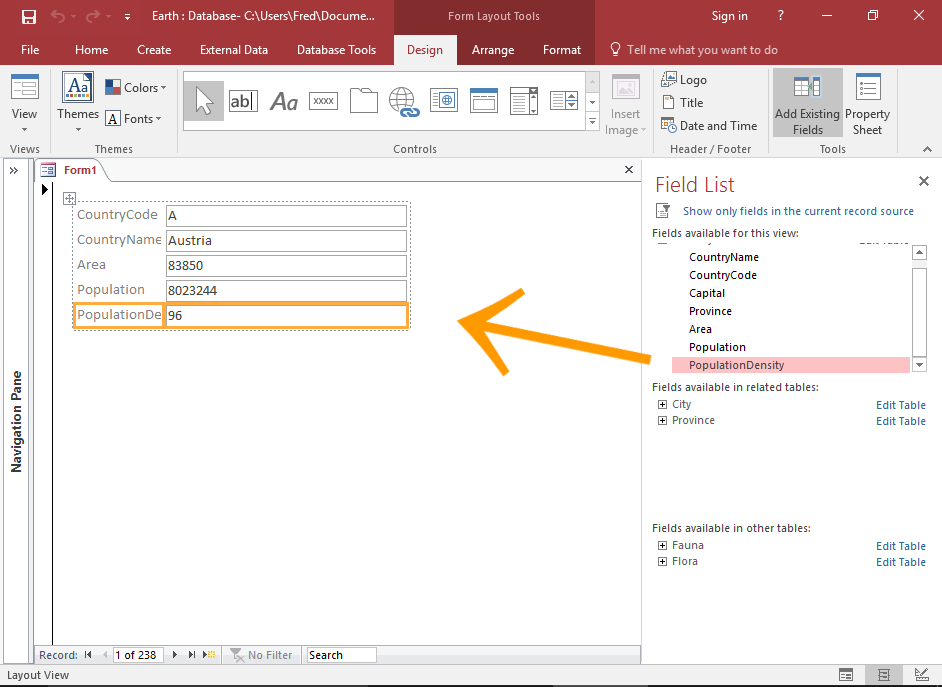Pick the Combo Box control
The image size is (942, 687).
pyautogui.click(x=524, y=101)
